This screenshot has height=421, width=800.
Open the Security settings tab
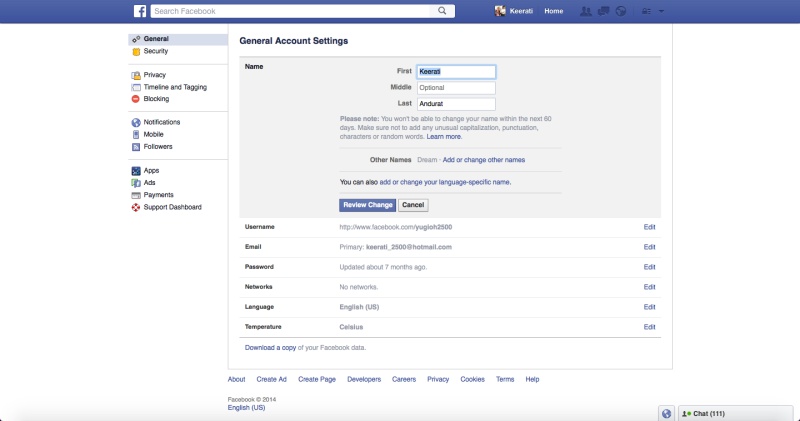coord(178,51)
